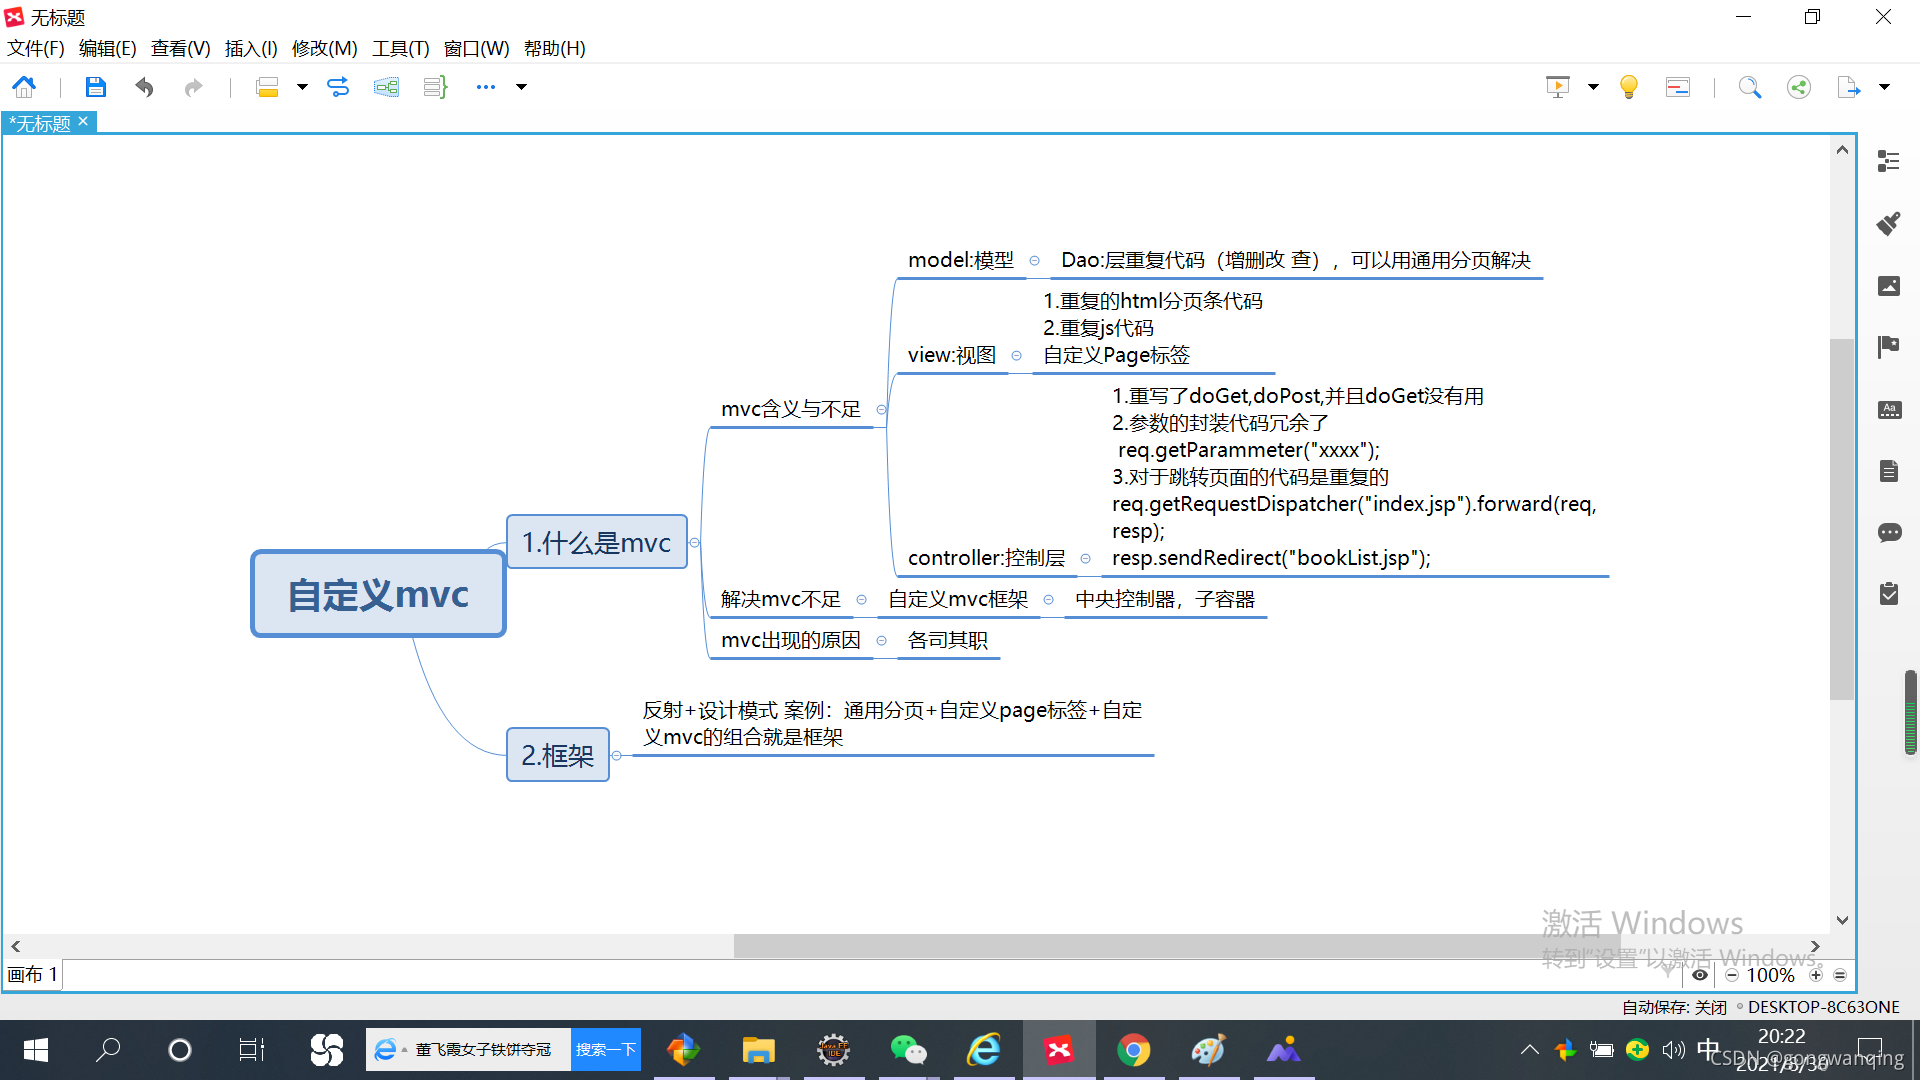Click the vertical scrollbar down arrow
Screen dimensions: 1920x1080
coord(1842,920)
